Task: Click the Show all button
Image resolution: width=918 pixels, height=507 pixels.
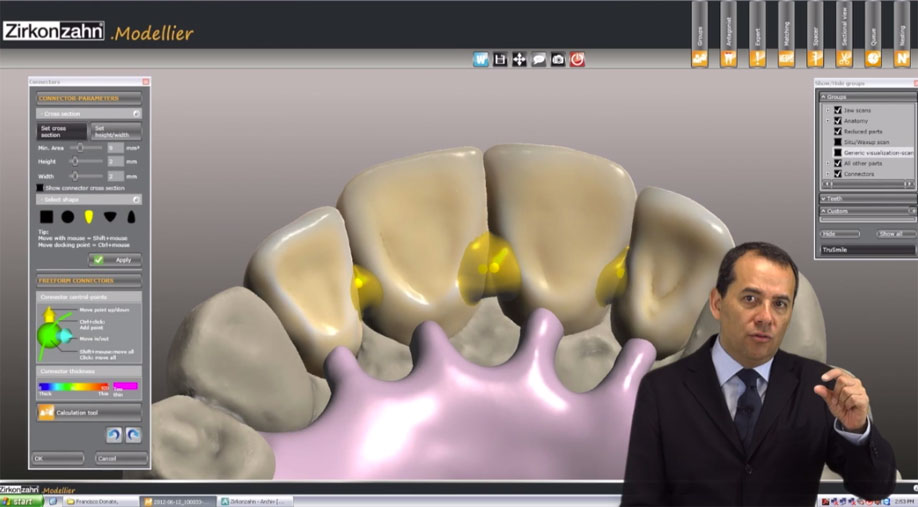Action: 895,234
